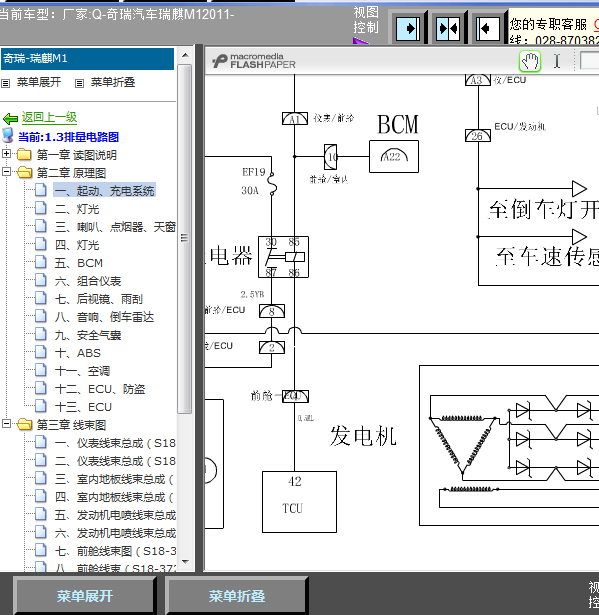Click the 奇瑞-瑞麒M1 panel header
The image size is (599, 615).
click(x=87, y=59)
